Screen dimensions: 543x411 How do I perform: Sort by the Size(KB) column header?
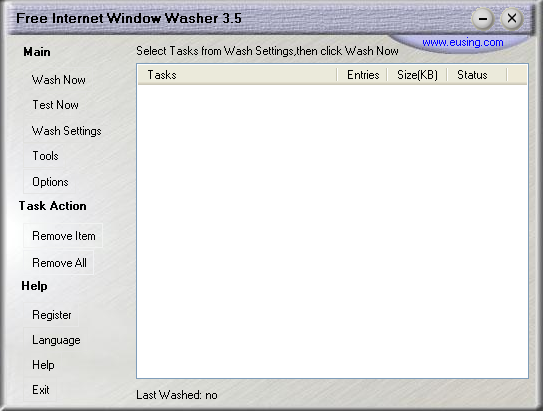point(417,75)
